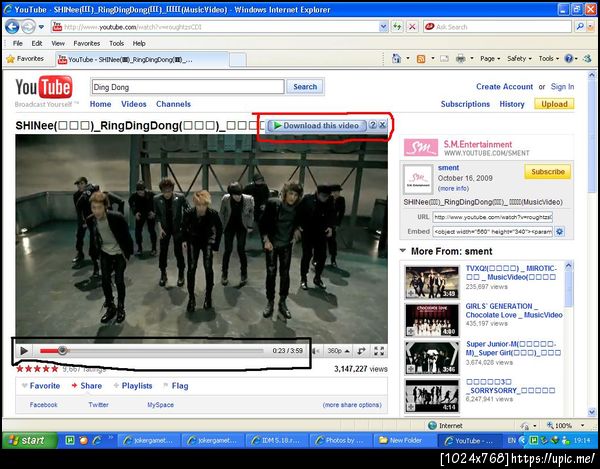Open the Safety dropdown menu
Screen dimensions: 600x469
pyautogui.click(x=519, y=59)
